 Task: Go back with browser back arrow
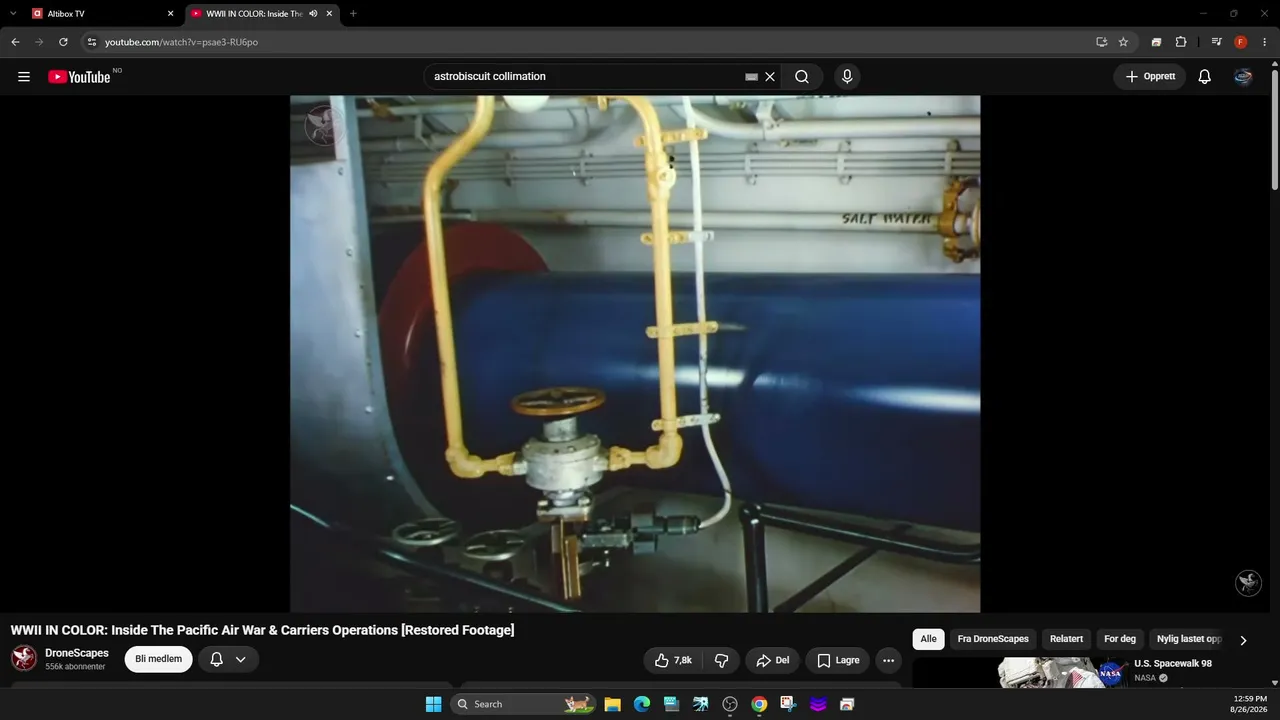tap(15, 42)
